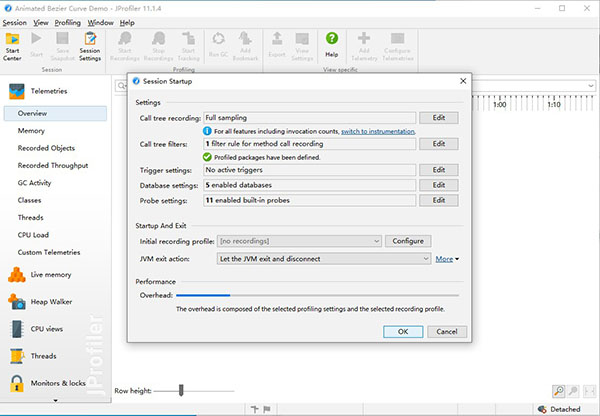Open the Threads section with gears icon

17,356
